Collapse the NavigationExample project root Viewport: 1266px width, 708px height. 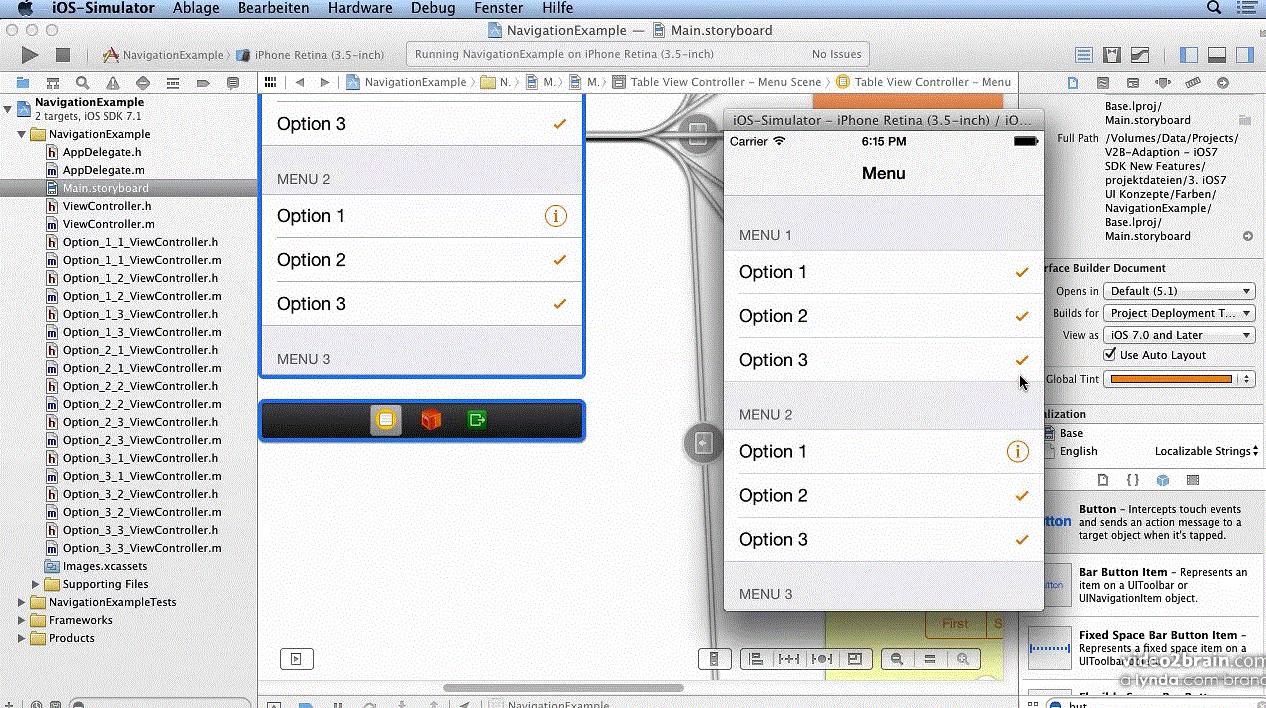(x=8, y=108)
